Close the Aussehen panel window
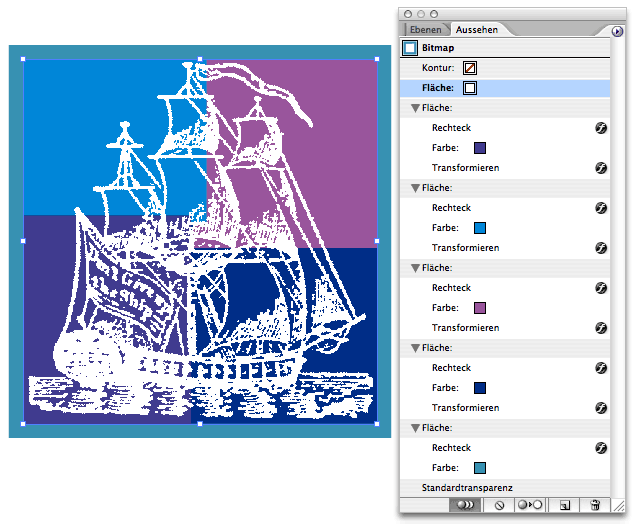Image resolution: width=636 pixels, height=524 pixels. pyautogui.click(x=408, y=14)
